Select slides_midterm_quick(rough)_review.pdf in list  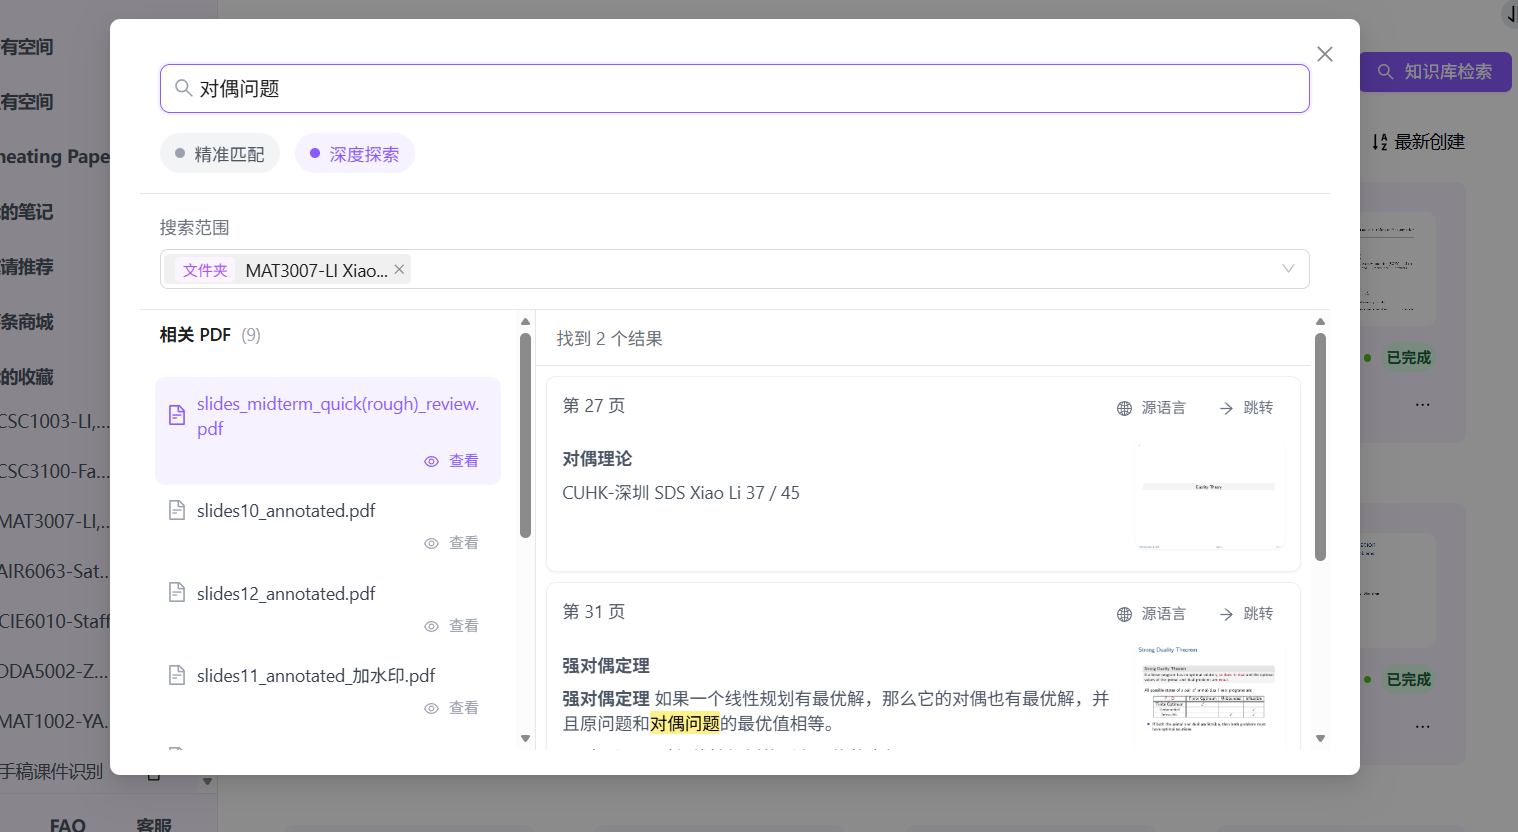click(x=337, y=416)
